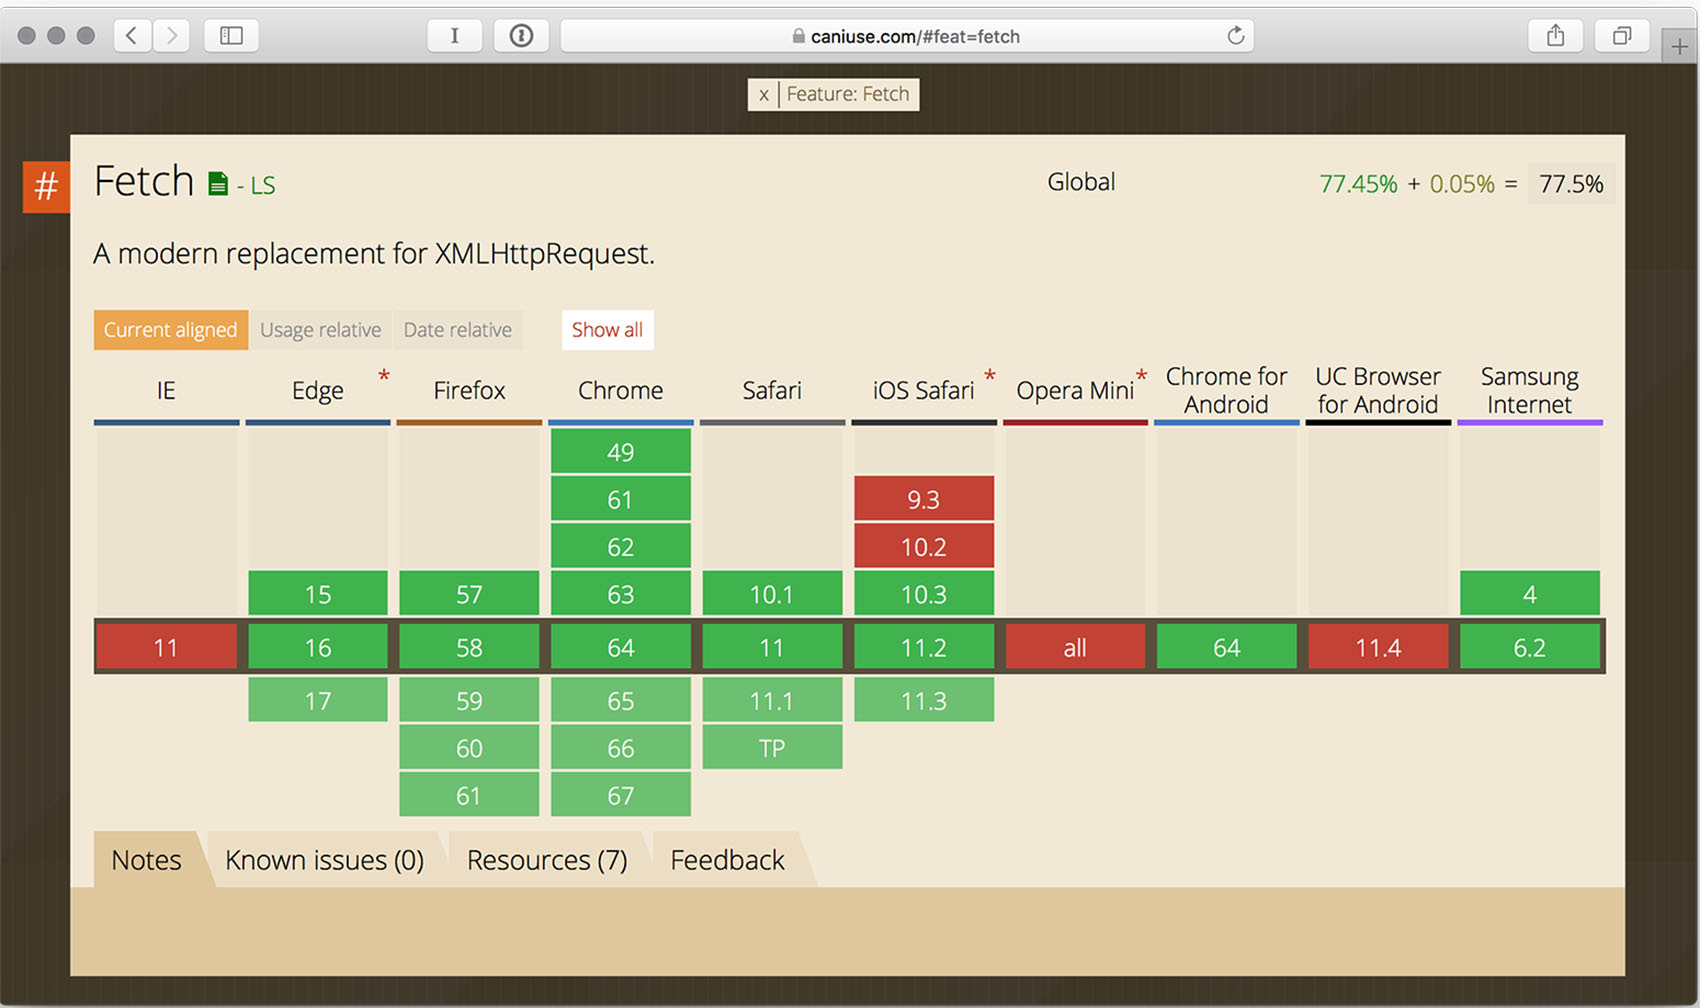
Task: Click the Samsung Internet 6.2 cell
Action: tap(1530, 647)
